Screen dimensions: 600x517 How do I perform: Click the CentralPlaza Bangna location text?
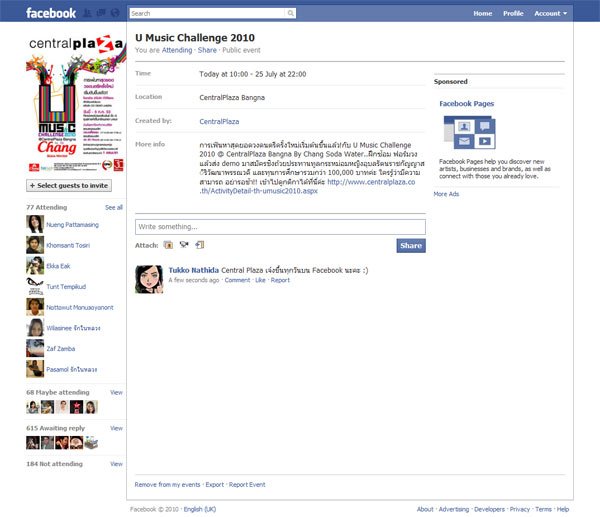tap(232, 98)
